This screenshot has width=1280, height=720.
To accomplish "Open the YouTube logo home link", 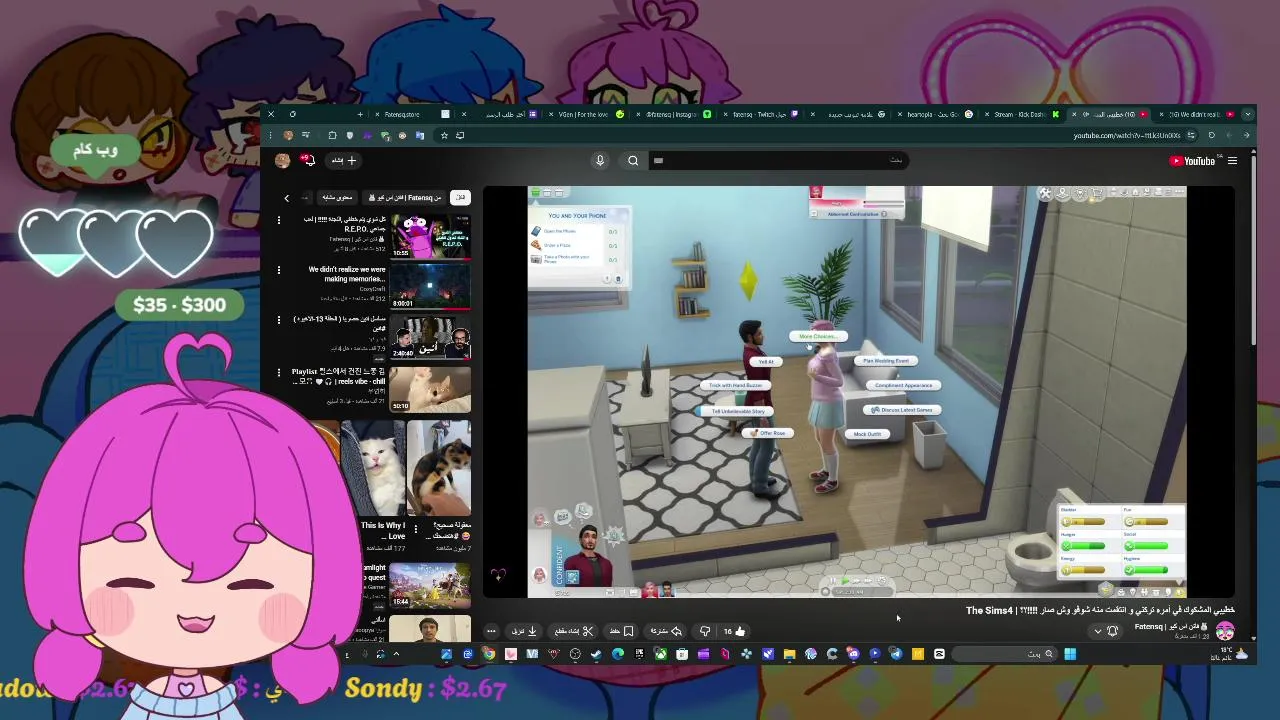I will point(1192,161).
